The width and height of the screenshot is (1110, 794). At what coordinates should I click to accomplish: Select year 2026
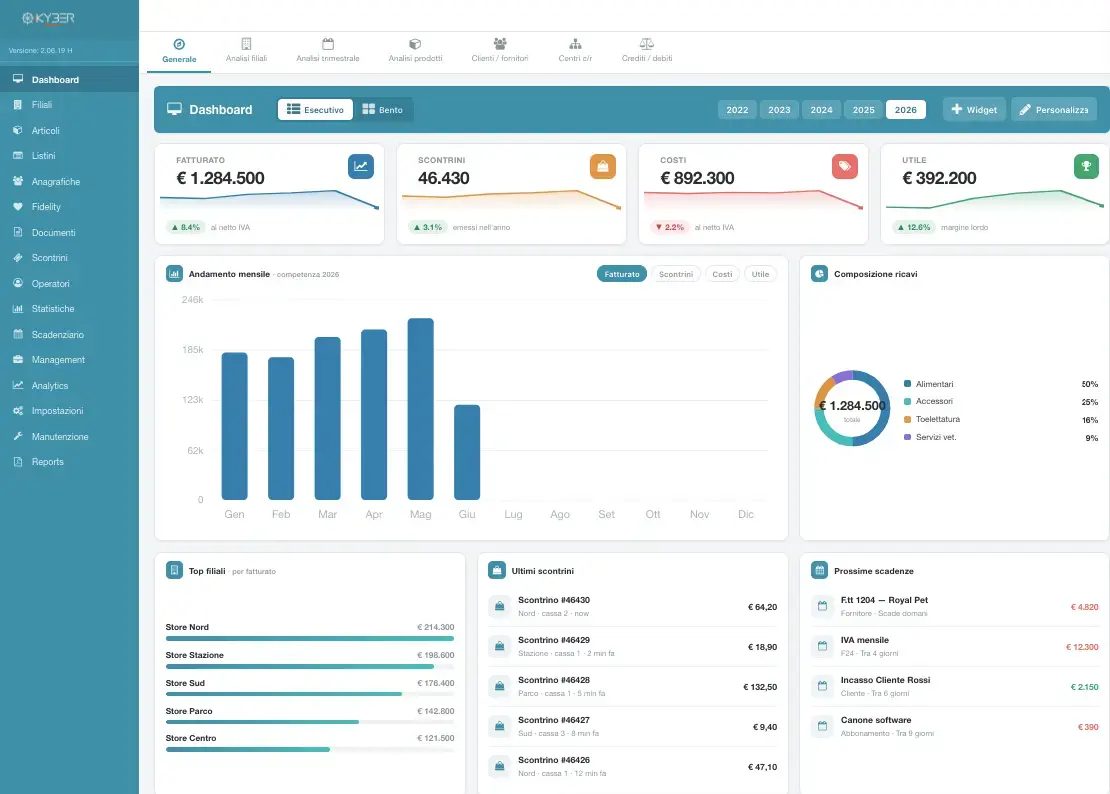(x=905, y=110)
